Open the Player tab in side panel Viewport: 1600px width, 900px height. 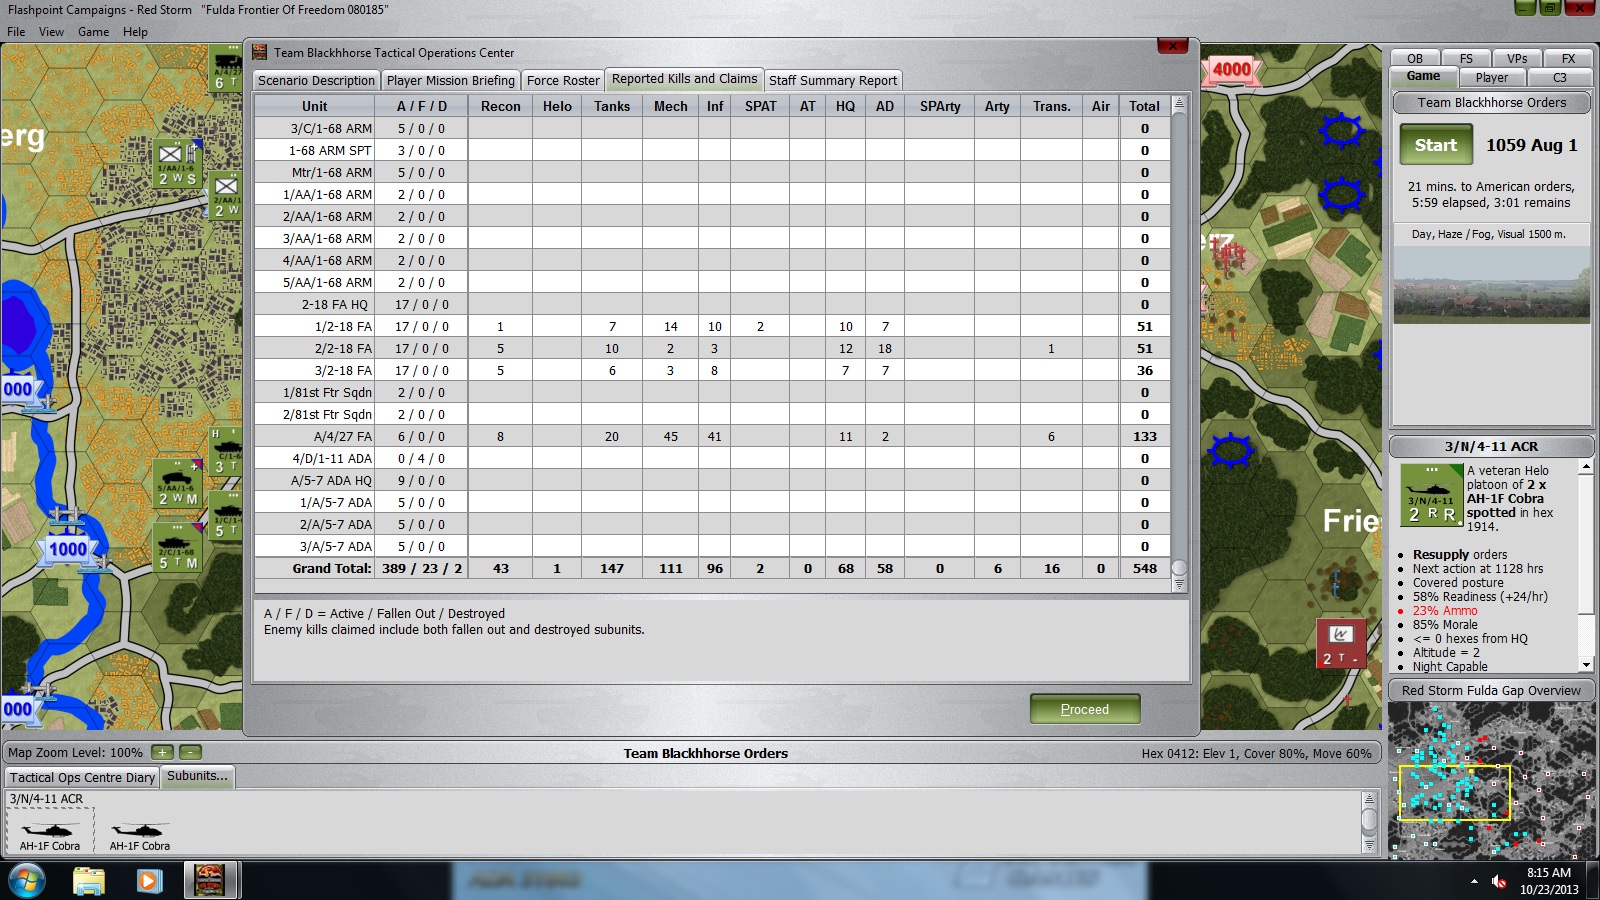click(1491, 77)
